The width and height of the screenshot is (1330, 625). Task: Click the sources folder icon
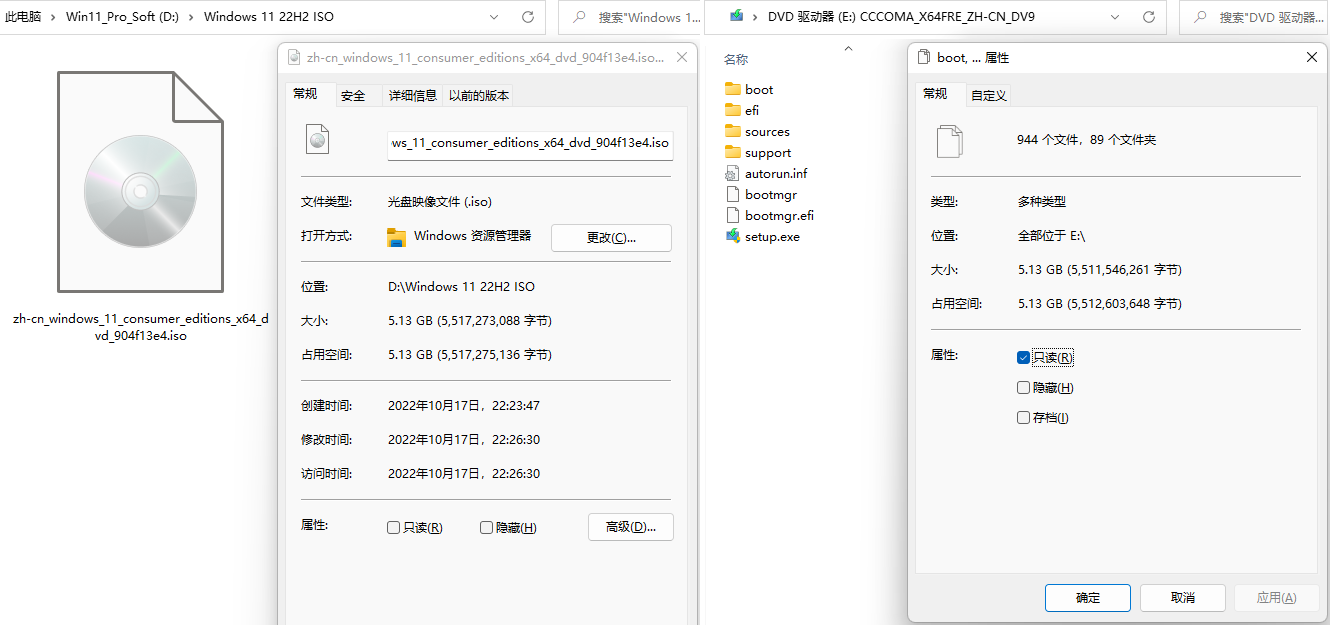point(732,131)
